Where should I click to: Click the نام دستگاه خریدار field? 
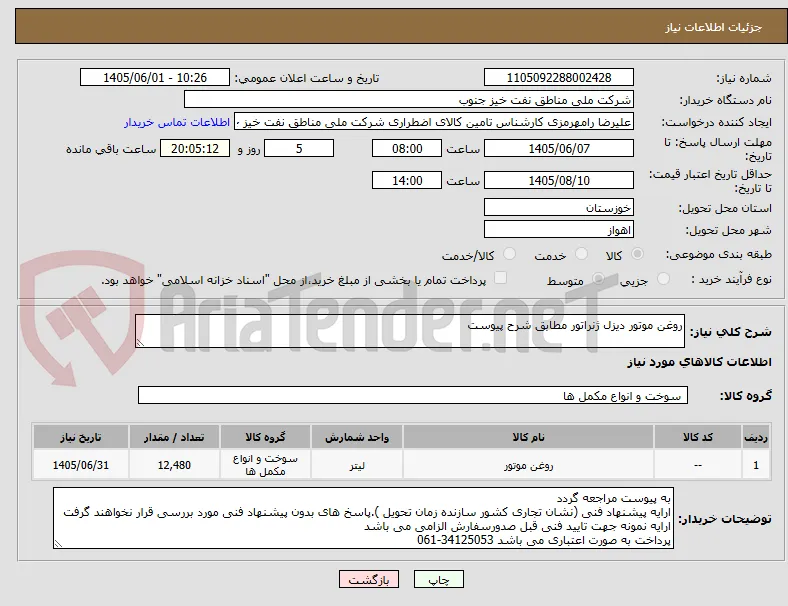(409, 99)
